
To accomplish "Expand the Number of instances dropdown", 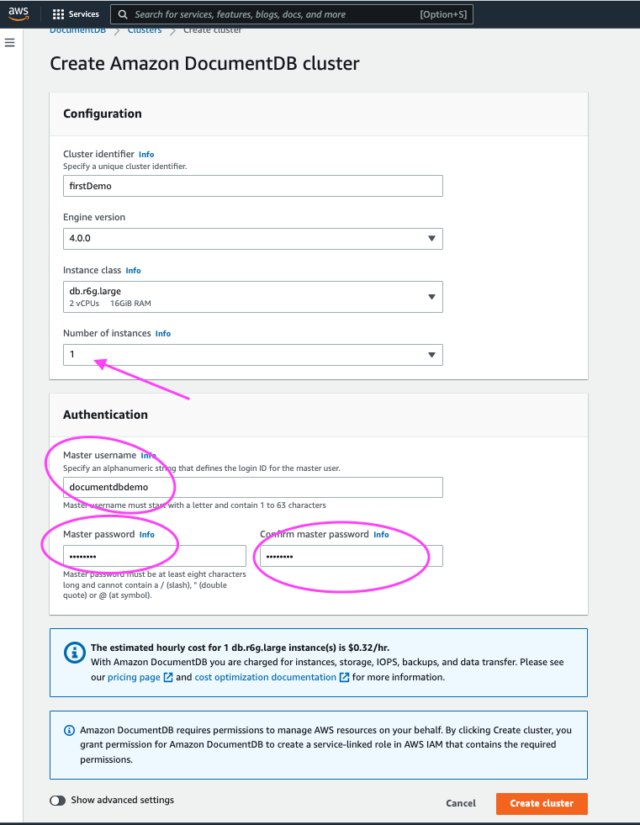I will pos(432,354).
